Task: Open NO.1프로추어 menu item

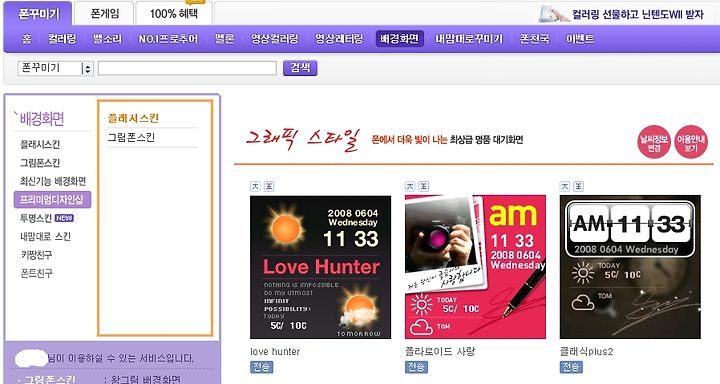Action: (168, 39)
